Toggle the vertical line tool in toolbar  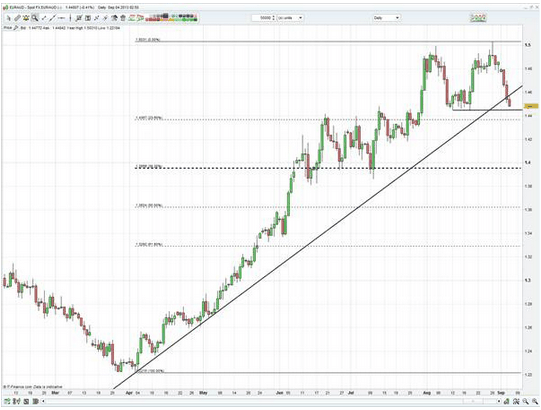click(70, 18)
